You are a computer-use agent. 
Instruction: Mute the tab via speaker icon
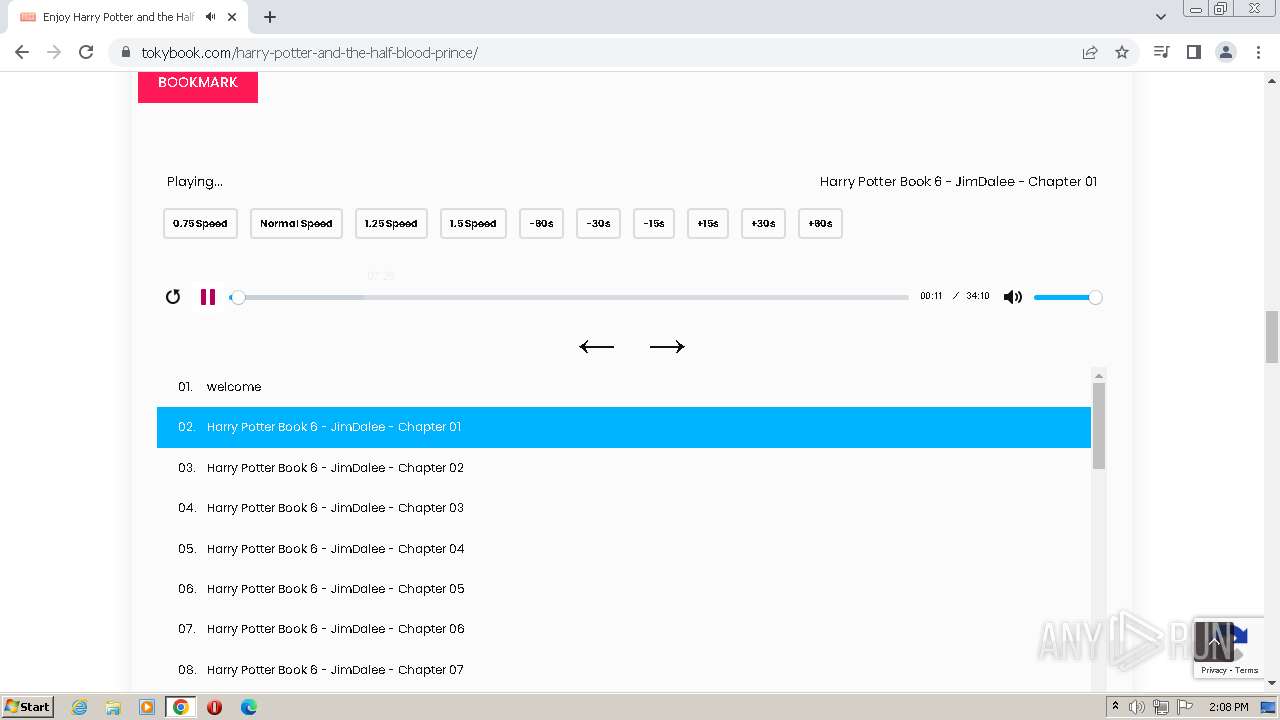(210, 17)
